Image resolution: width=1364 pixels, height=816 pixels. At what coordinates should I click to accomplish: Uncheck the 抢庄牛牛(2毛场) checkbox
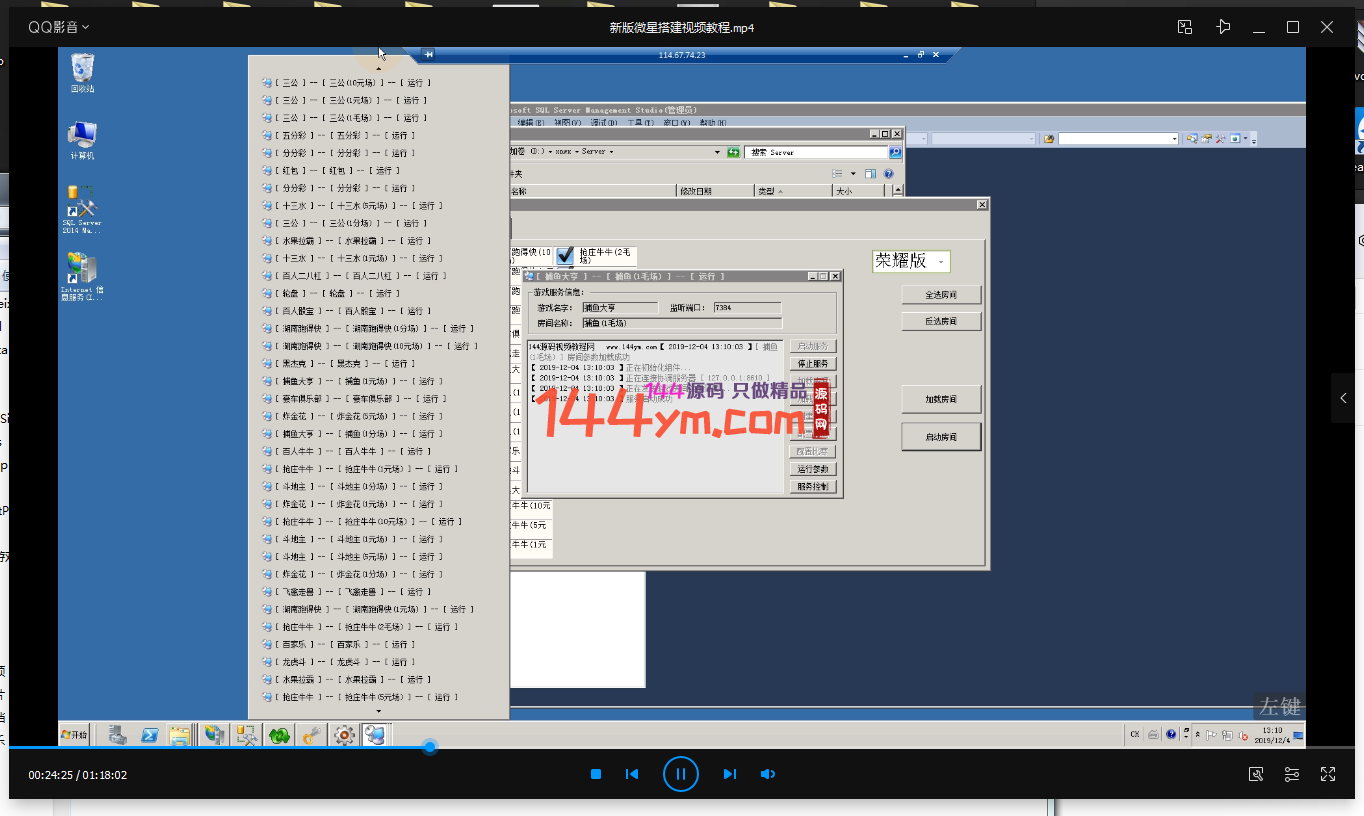pyautogui.click(x=566, y=256)
